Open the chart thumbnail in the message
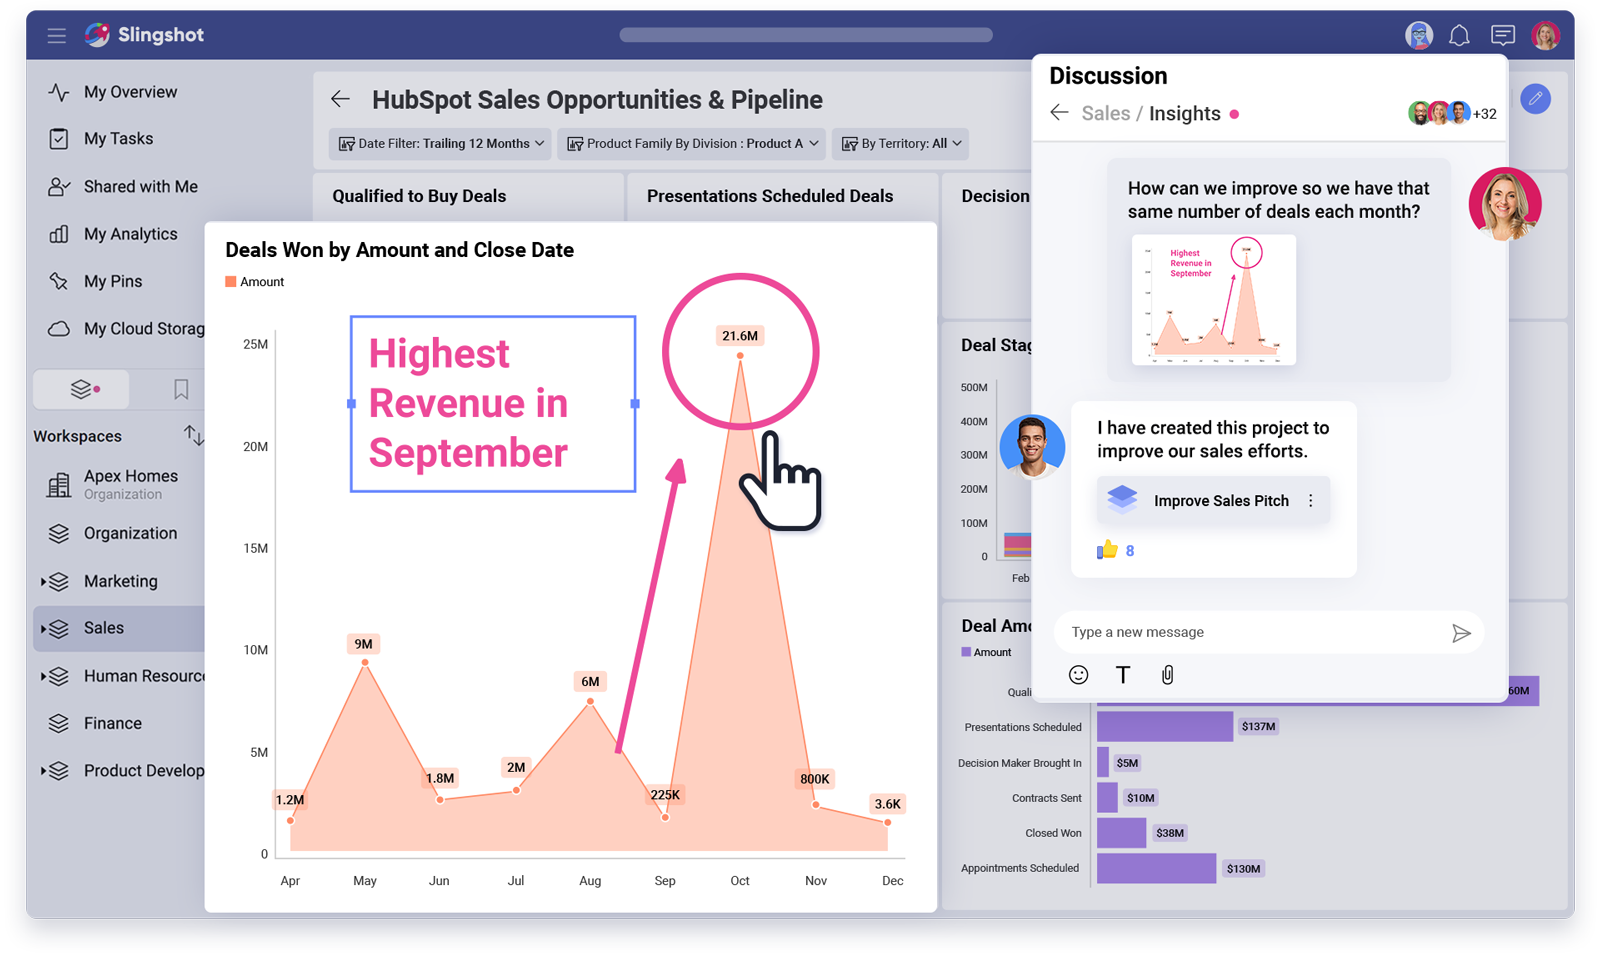Image resolution: width=1600 pixels, height=953 pixels. tap(1213, 300)
